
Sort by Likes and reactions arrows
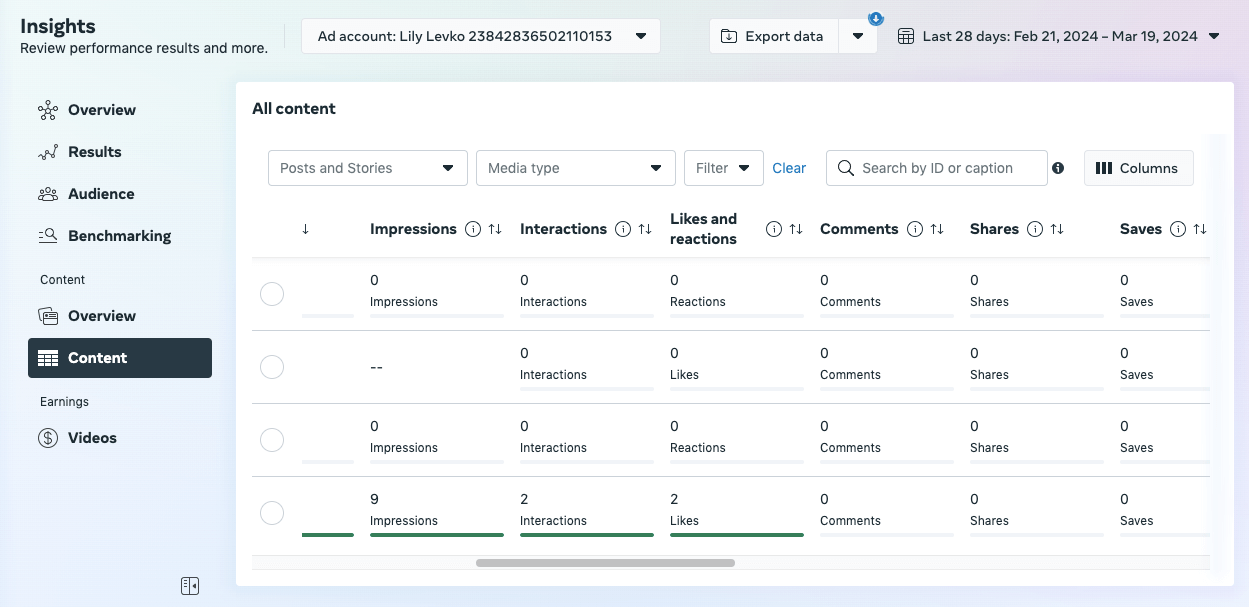pos(796,229)
